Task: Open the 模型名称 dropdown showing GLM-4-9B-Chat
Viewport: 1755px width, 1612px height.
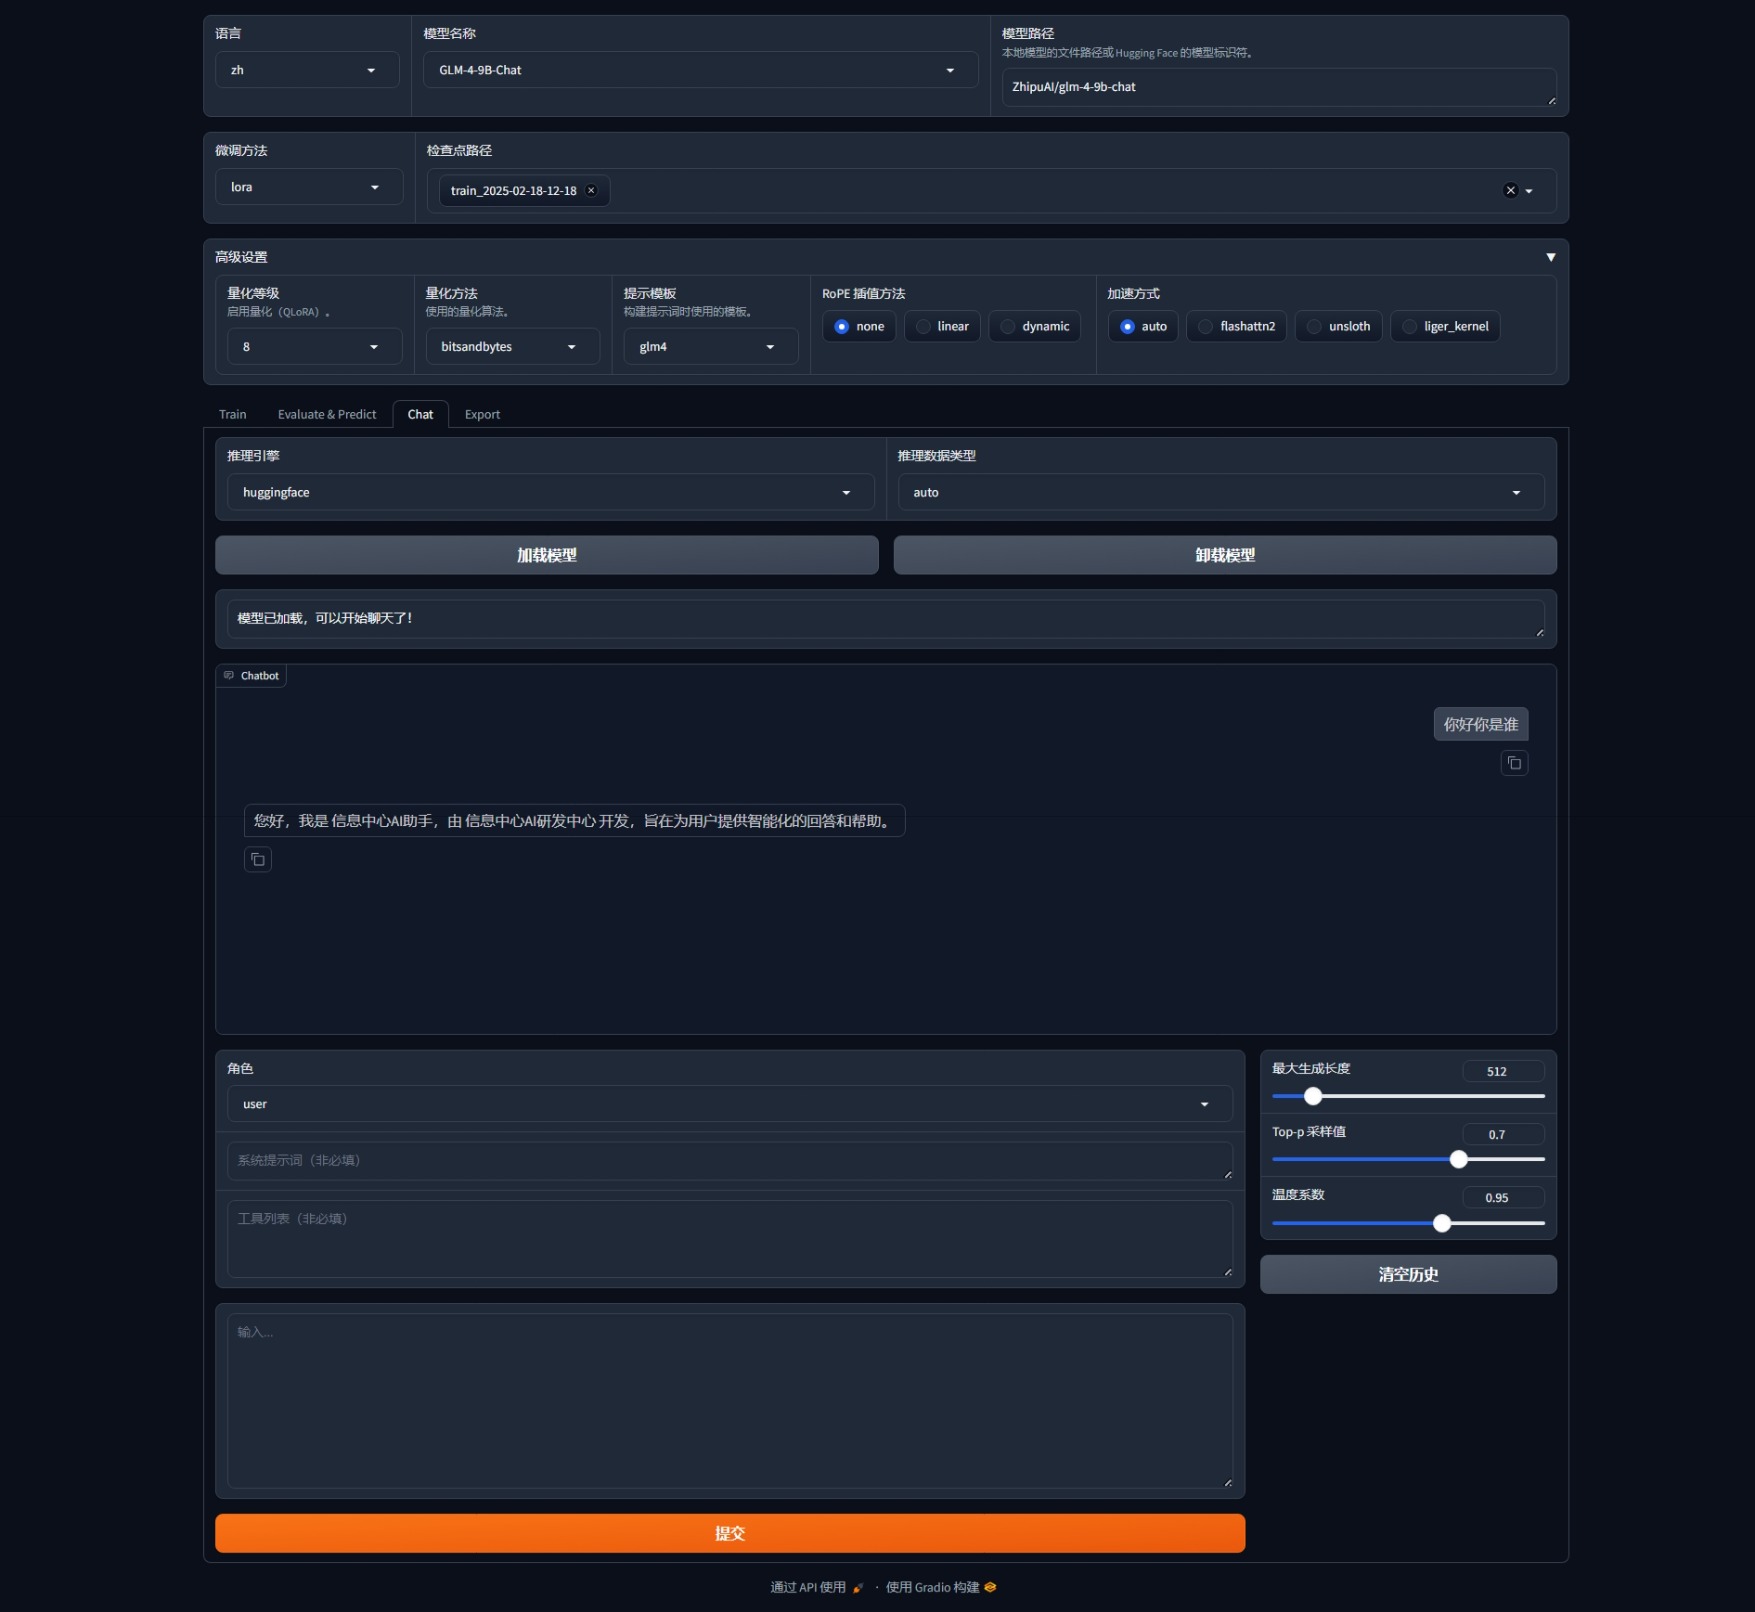Action: [700, 70]
